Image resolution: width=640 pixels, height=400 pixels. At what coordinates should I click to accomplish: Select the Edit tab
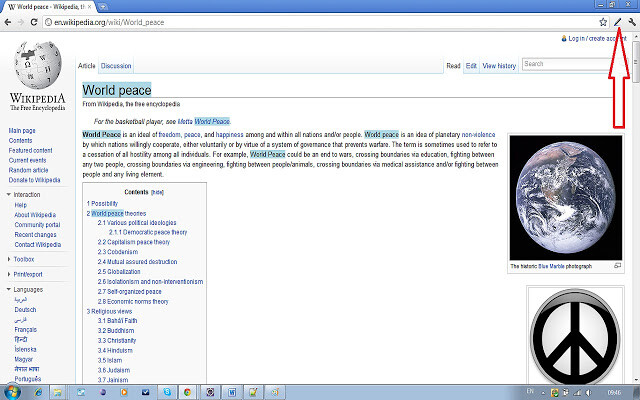[x=471, y=66]
